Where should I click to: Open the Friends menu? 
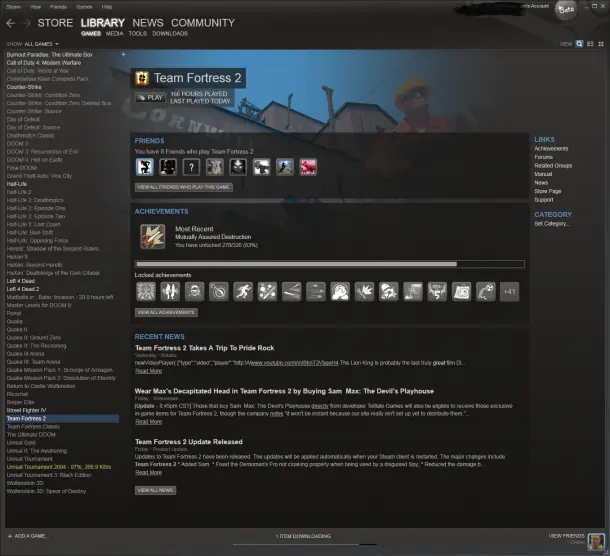click(x=58, y=7)
